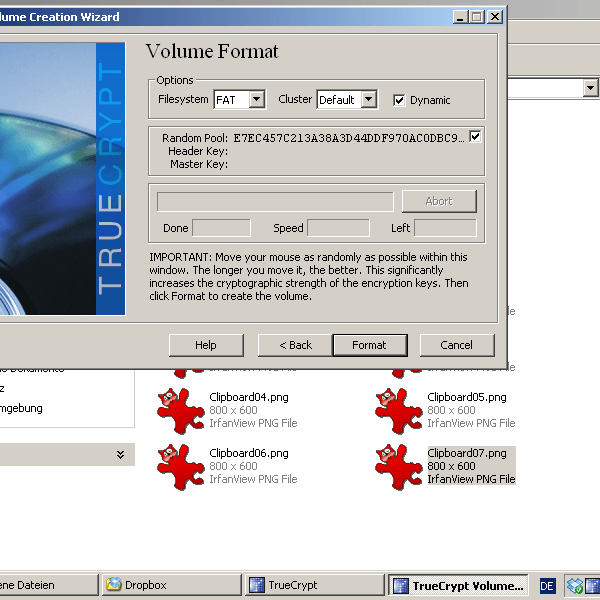This screenshot has height=600, width=600.
Task: Click the Done value field
Action: pyautogui.click(x=221, y=228)
